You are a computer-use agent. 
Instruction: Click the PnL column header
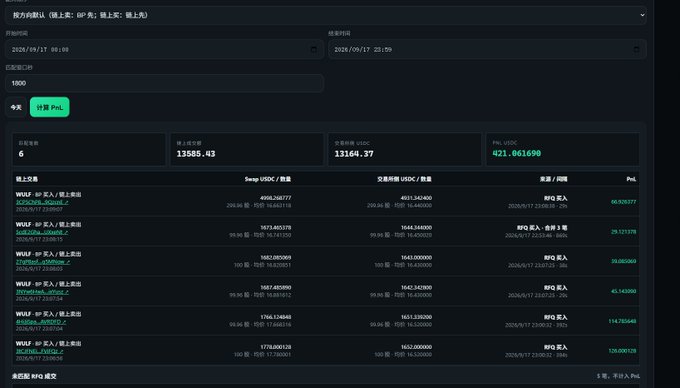point(631,179)
